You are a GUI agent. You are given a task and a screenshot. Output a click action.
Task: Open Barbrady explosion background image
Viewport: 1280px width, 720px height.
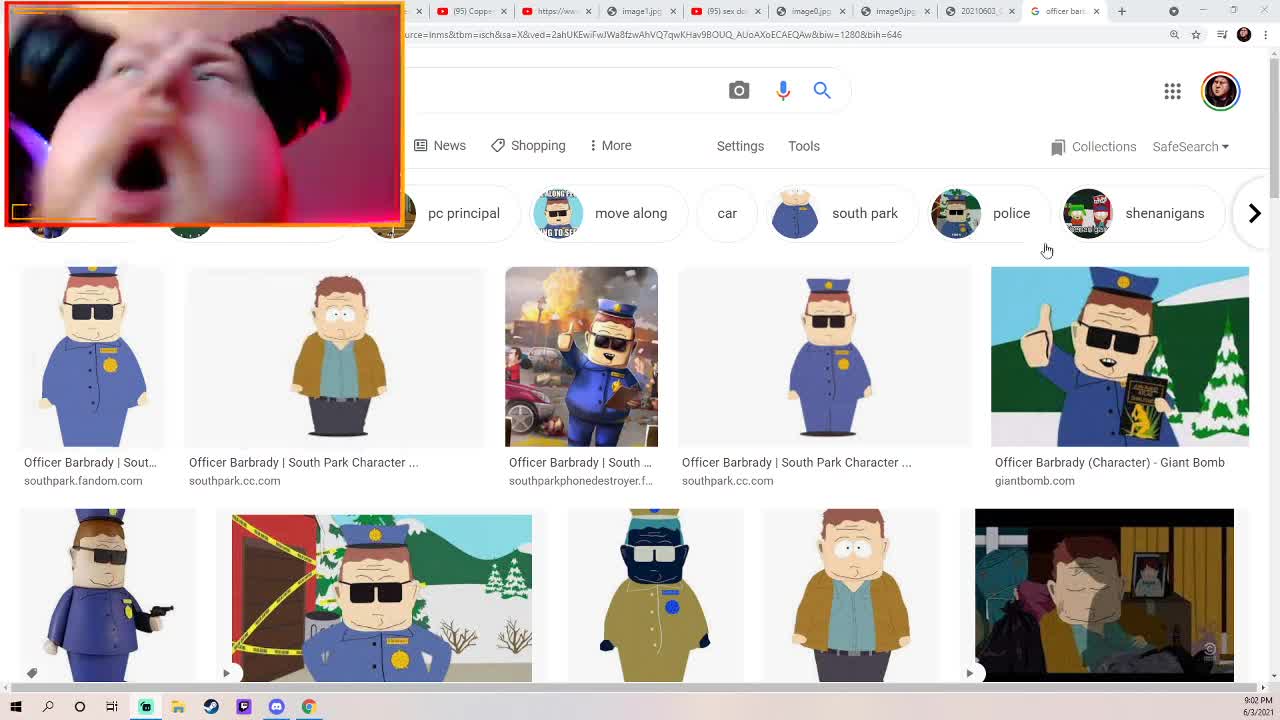[x=581, y=356]
